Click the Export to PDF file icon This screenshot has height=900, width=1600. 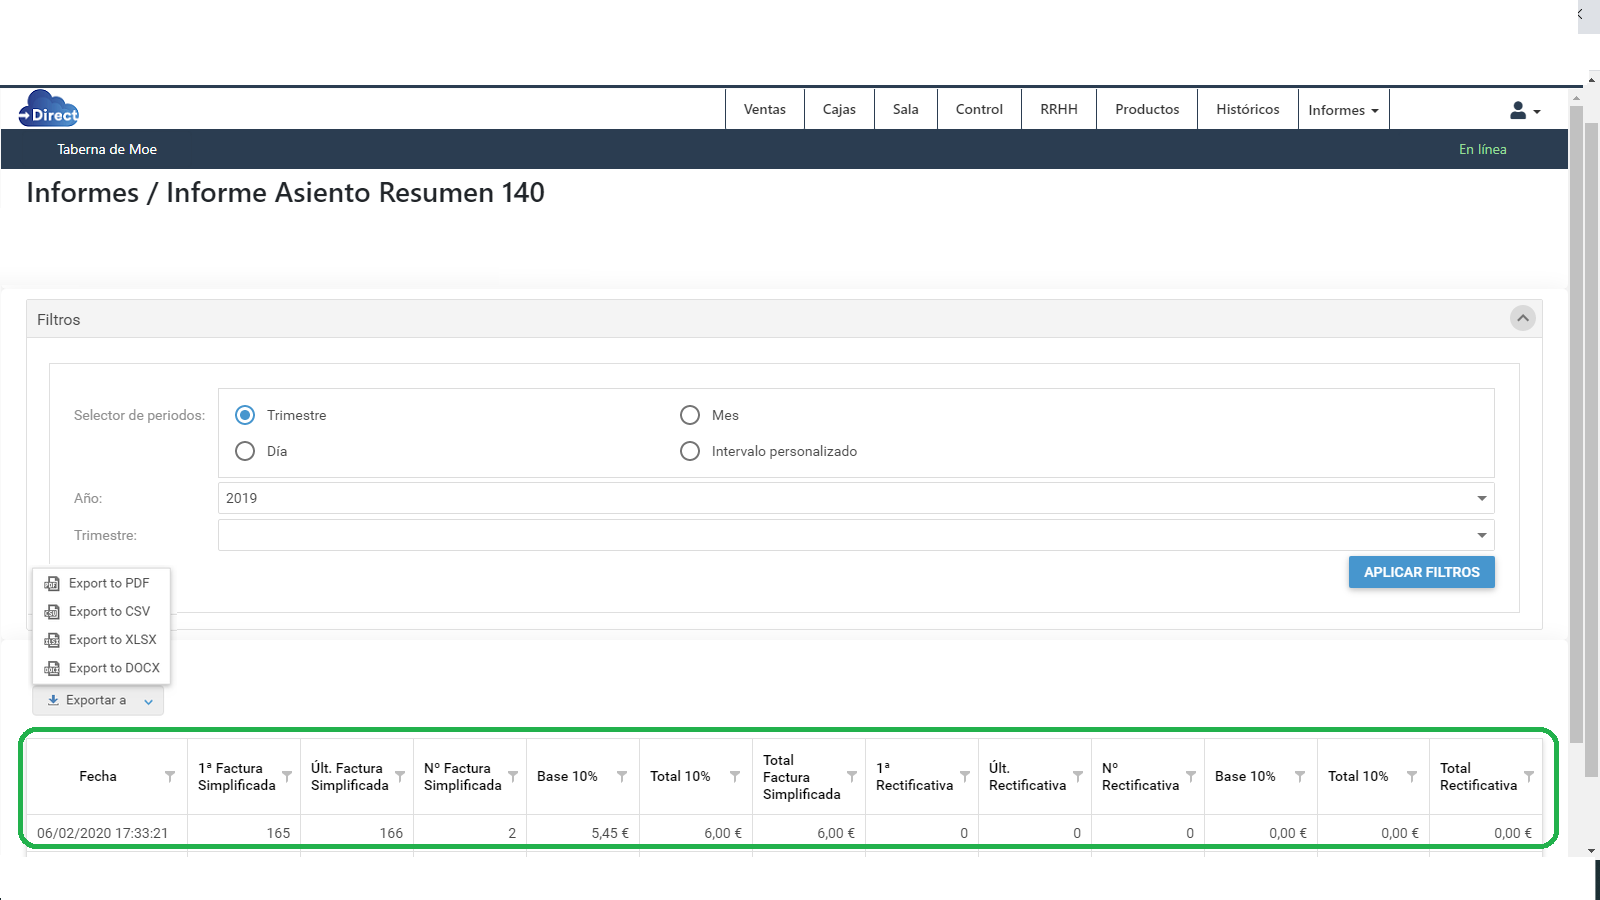click(x=52, y=584)
